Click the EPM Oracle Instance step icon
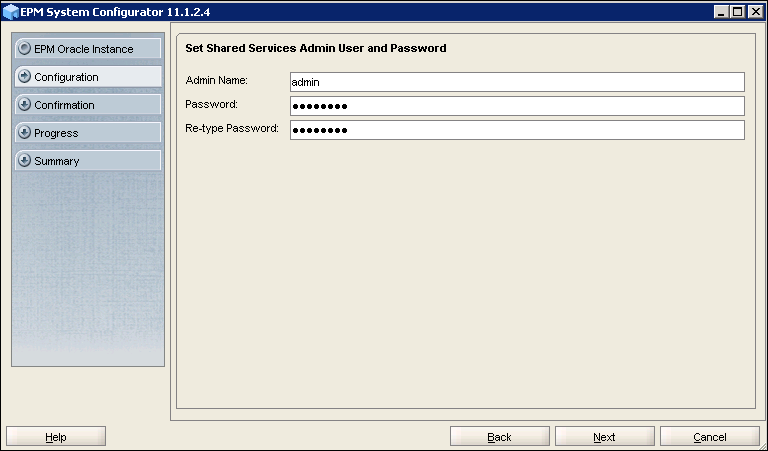 click(x=25, y=49)
